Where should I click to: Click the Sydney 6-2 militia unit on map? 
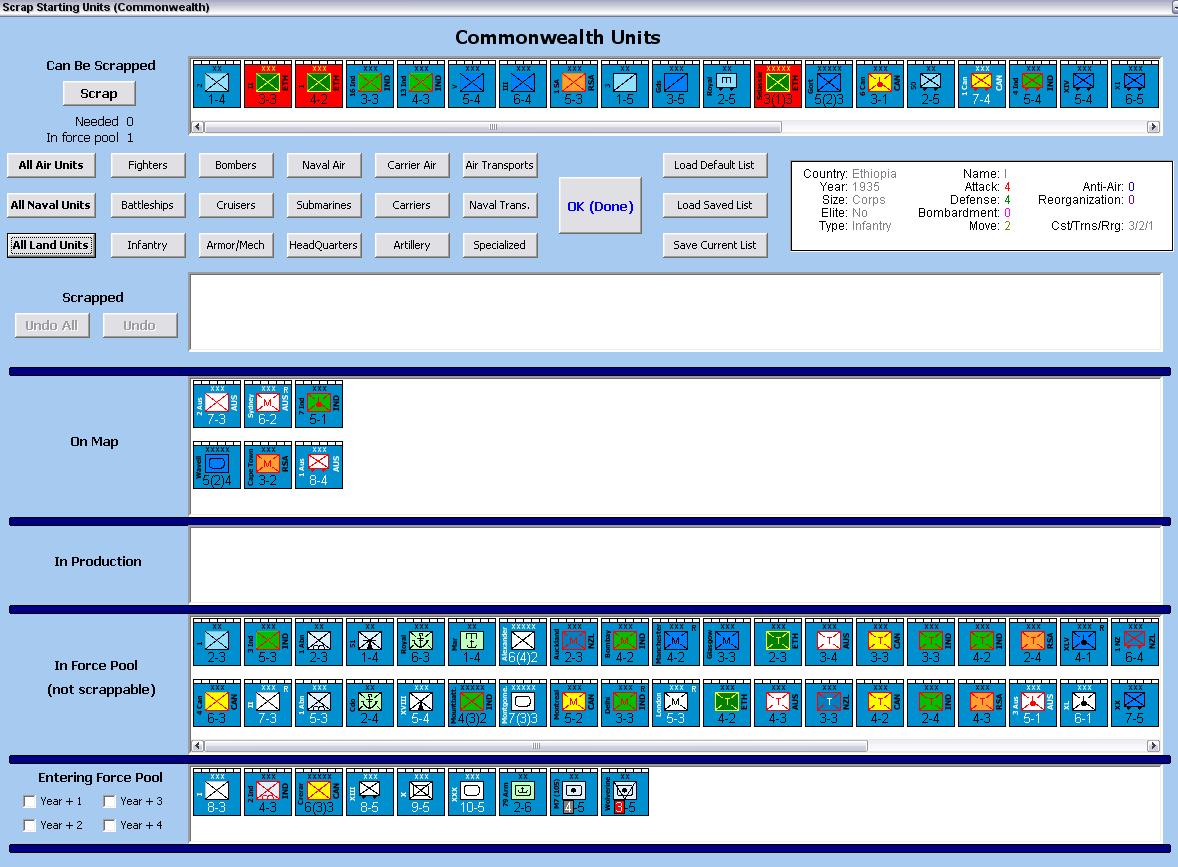coord(268,404)
